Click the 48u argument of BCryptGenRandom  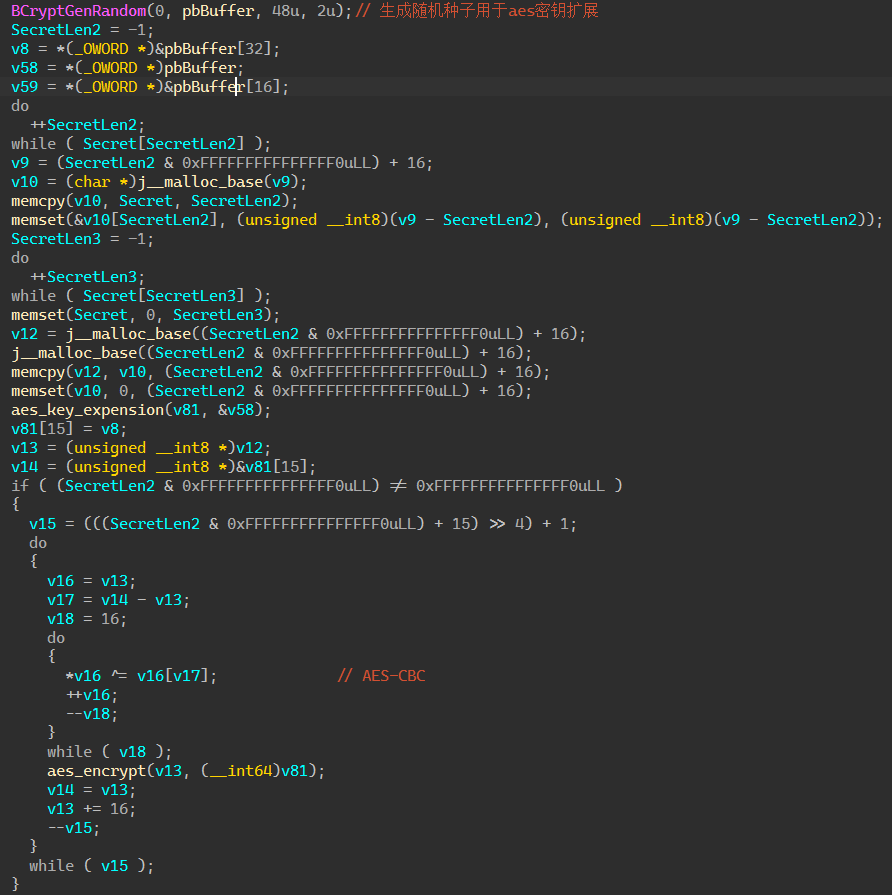click(x=269, y=11)
